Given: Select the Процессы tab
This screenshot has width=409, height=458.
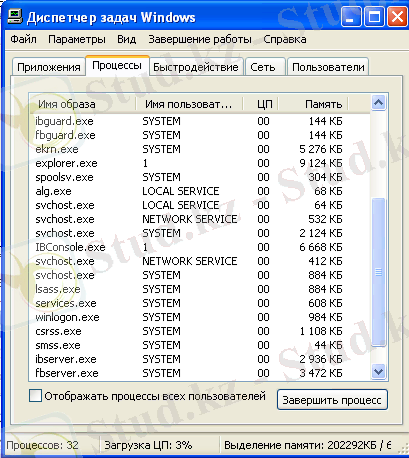Looking at the screenshot, I should click(x=117, y=65).
